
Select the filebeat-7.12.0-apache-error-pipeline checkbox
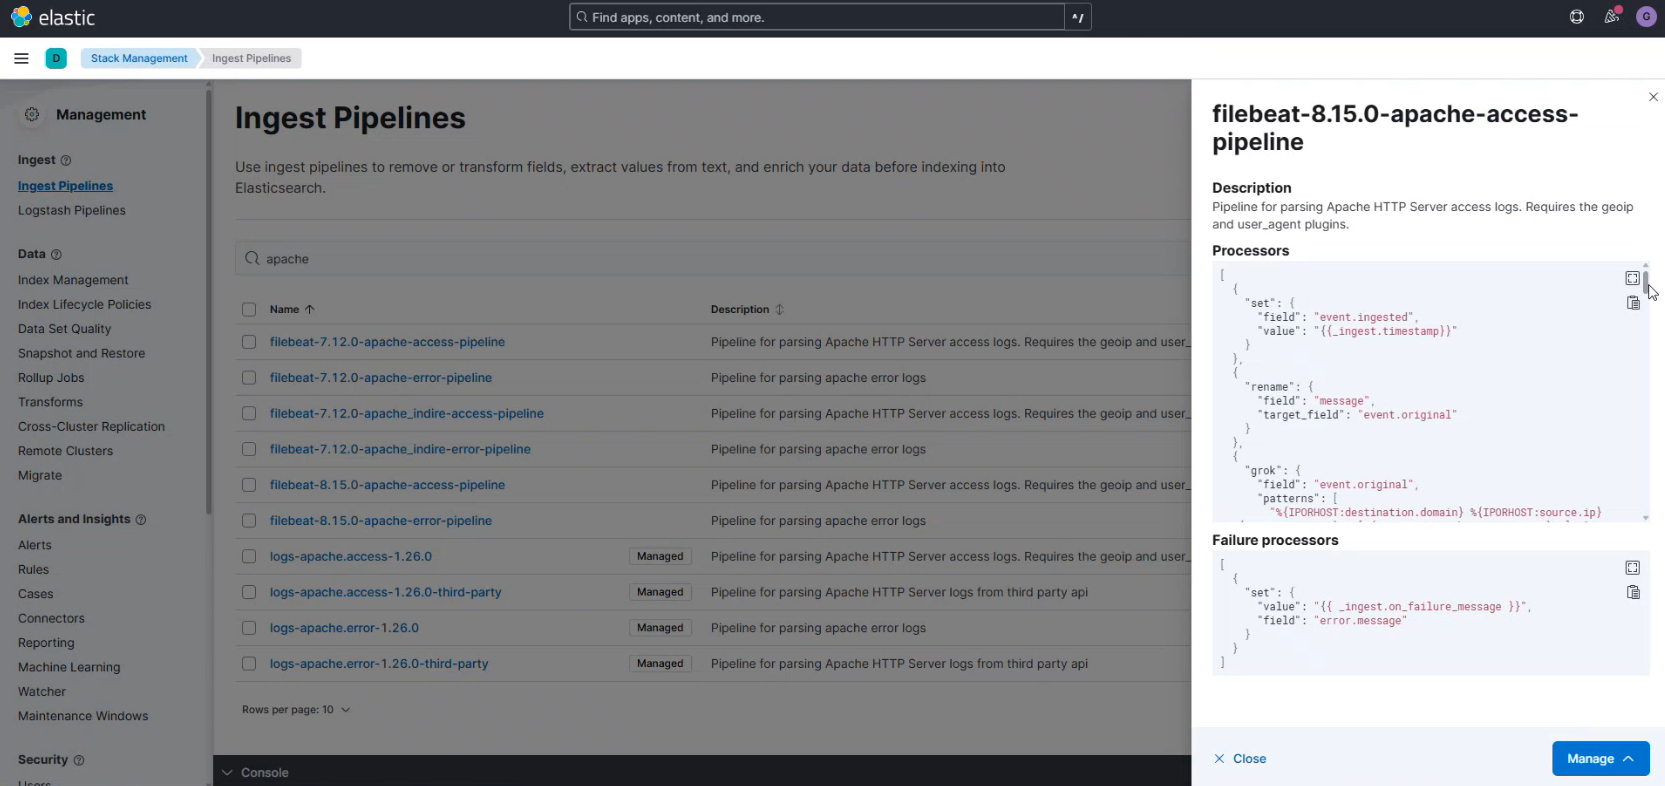click(x=249, y=378)
